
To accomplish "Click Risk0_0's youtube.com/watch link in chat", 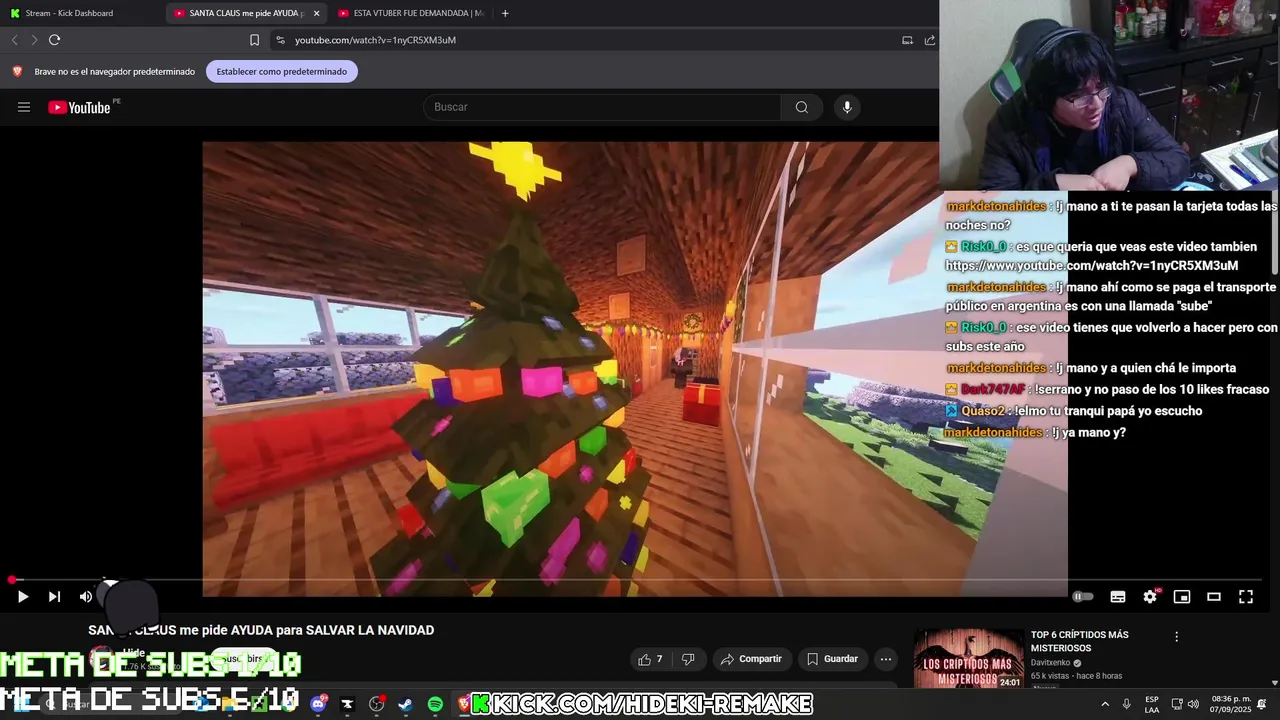I will coord(1091,266).
